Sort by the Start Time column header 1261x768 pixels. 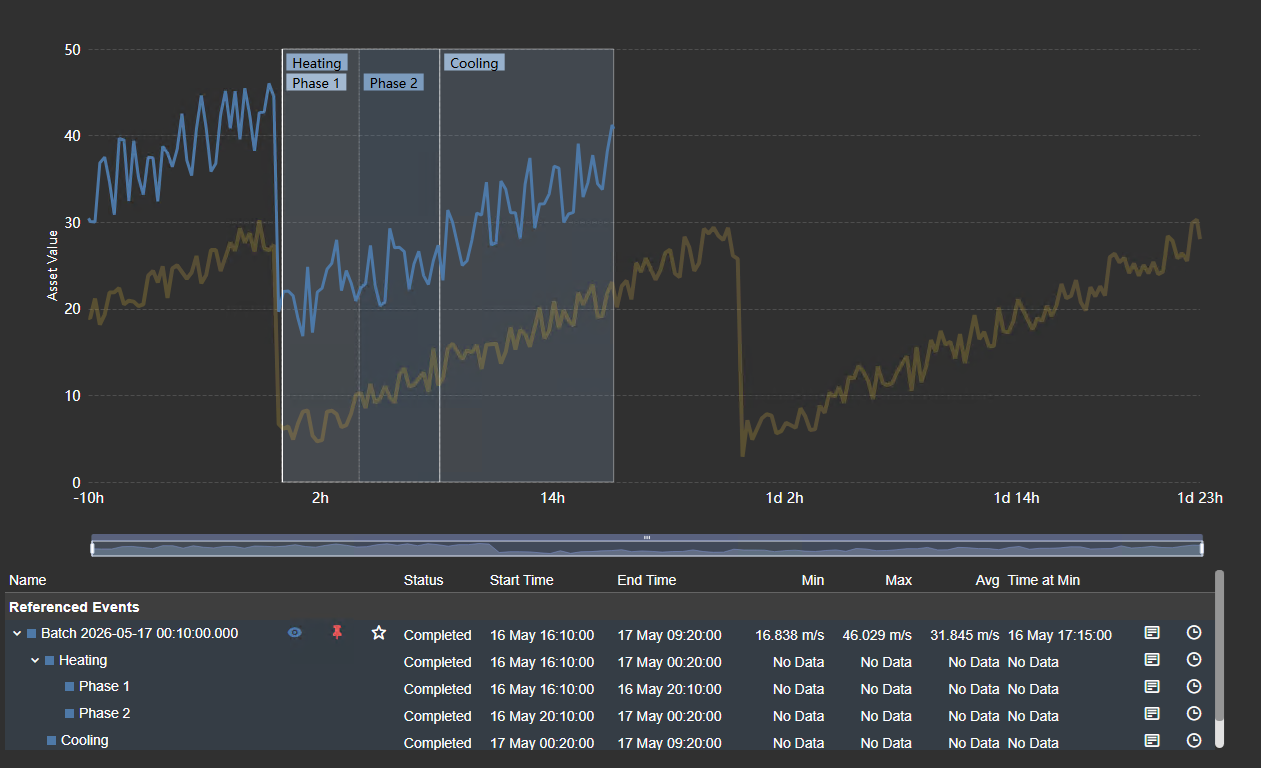pos(521,580)
